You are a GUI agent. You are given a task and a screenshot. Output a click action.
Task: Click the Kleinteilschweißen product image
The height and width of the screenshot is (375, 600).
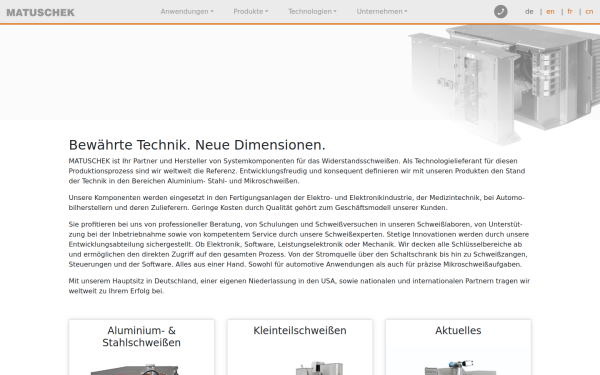320,368
